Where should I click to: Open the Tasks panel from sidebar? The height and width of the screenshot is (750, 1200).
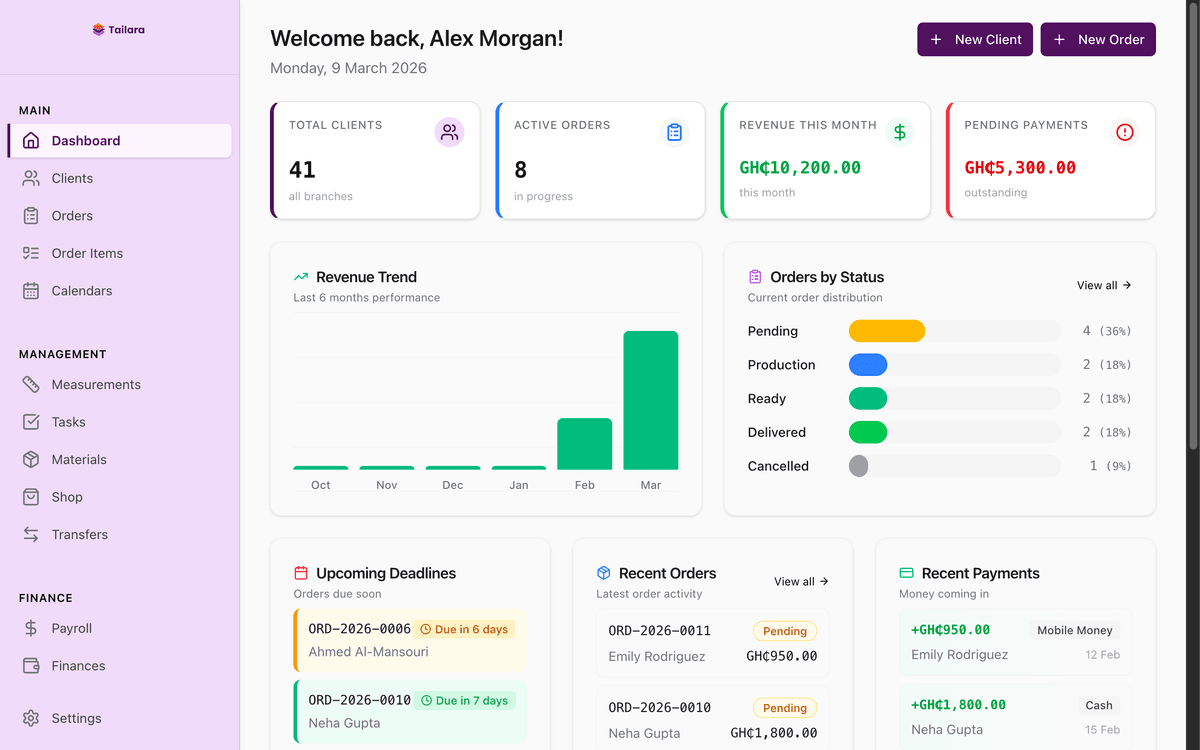(x=67, y=421)
